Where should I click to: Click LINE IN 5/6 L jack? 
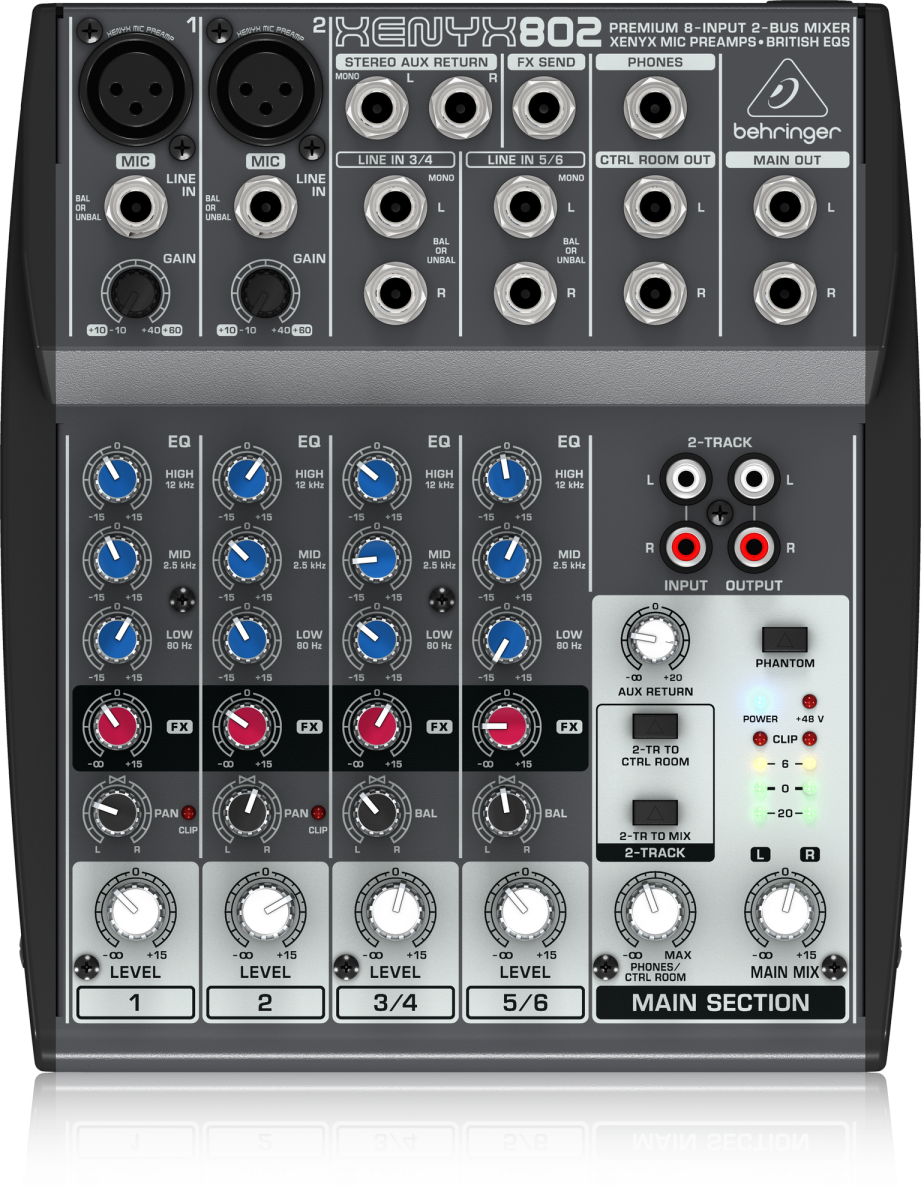tap(526, 207)
